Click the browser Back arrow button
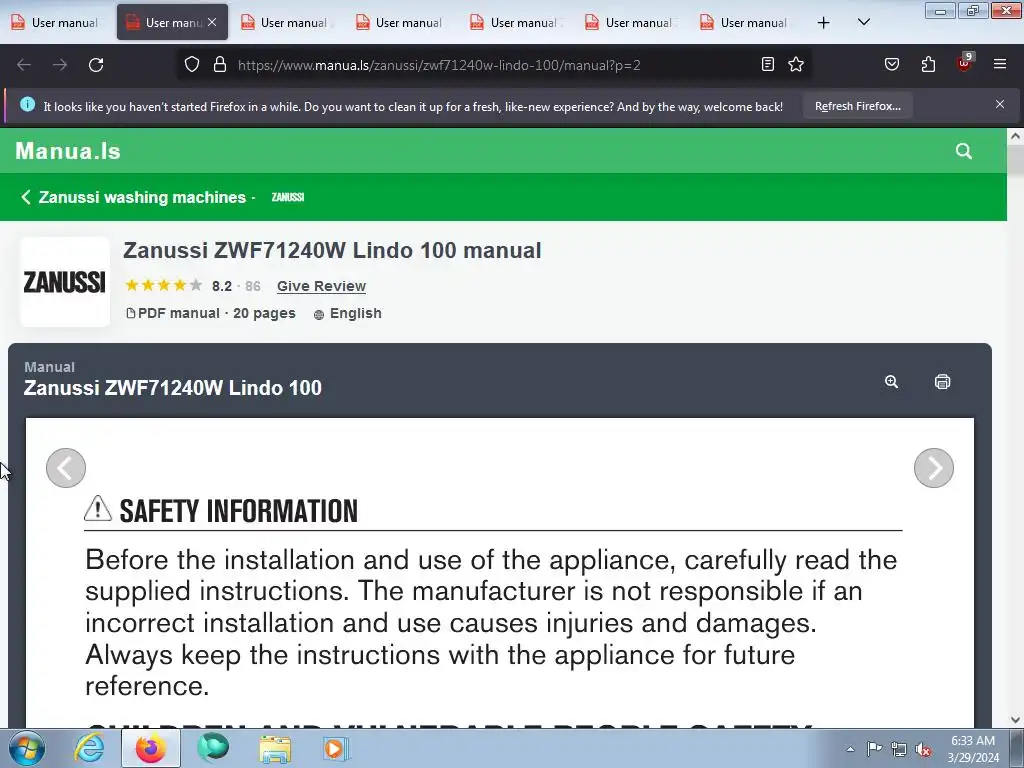Viewport: 1024px width, 768px height. (x=24, y=65)
